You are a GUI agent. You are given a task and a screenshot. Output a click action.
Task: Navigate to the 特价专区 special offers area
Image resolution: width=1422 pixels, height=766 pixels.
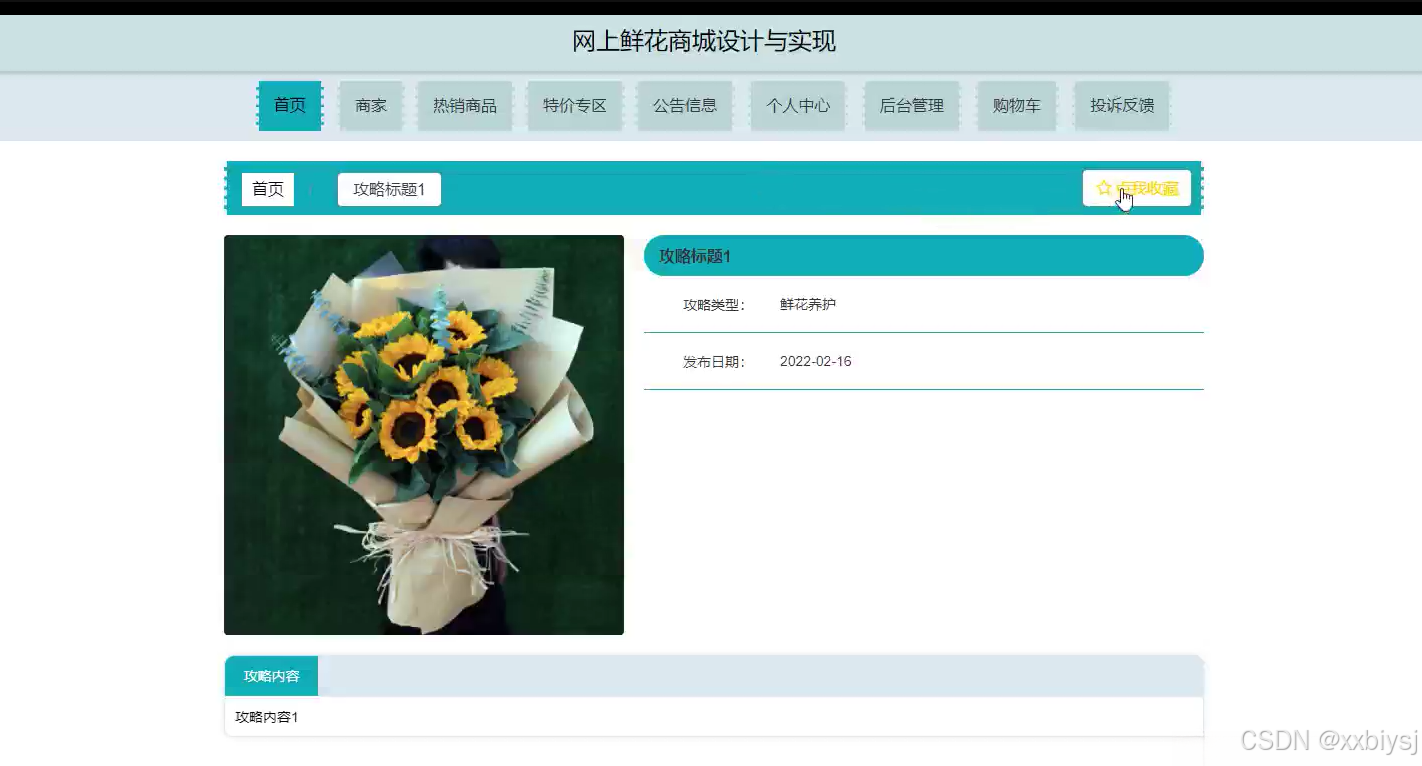tap(574, 105)
